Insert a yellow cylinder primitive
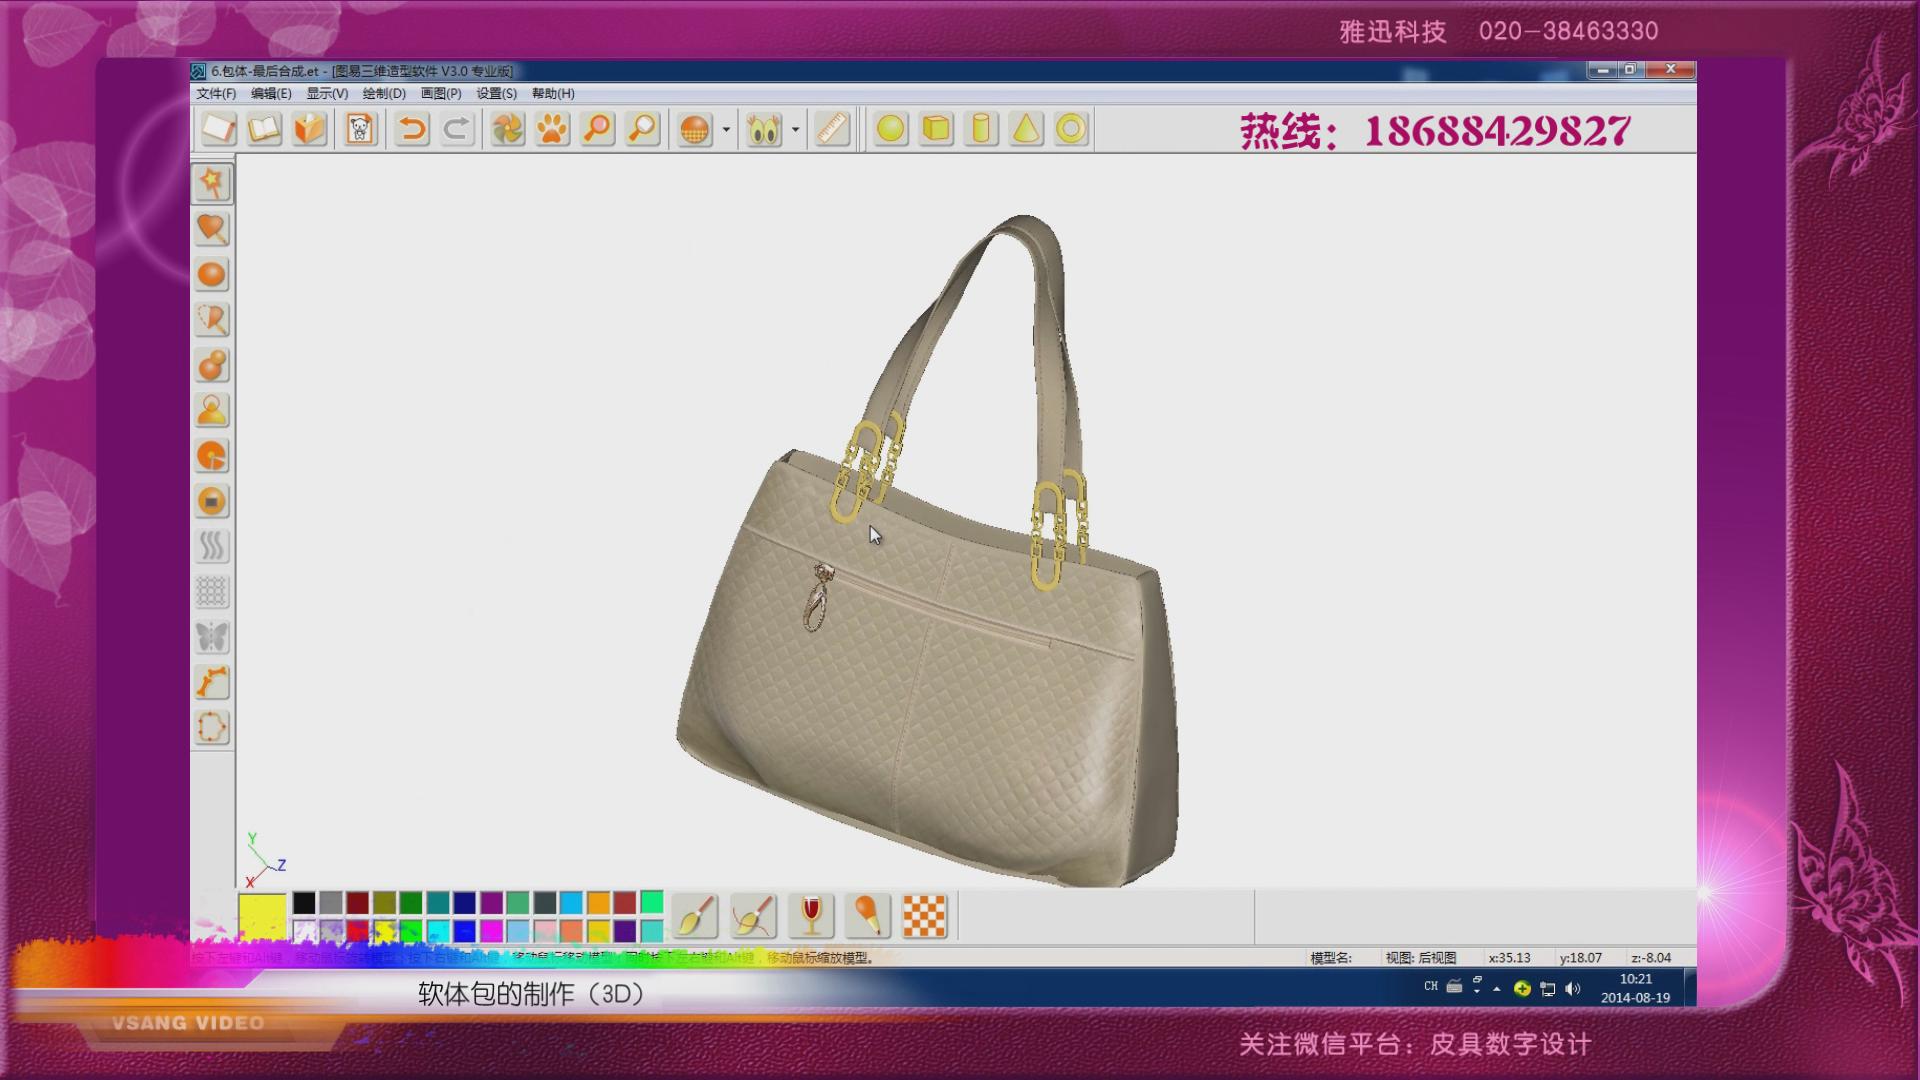 tap(981, 129)
